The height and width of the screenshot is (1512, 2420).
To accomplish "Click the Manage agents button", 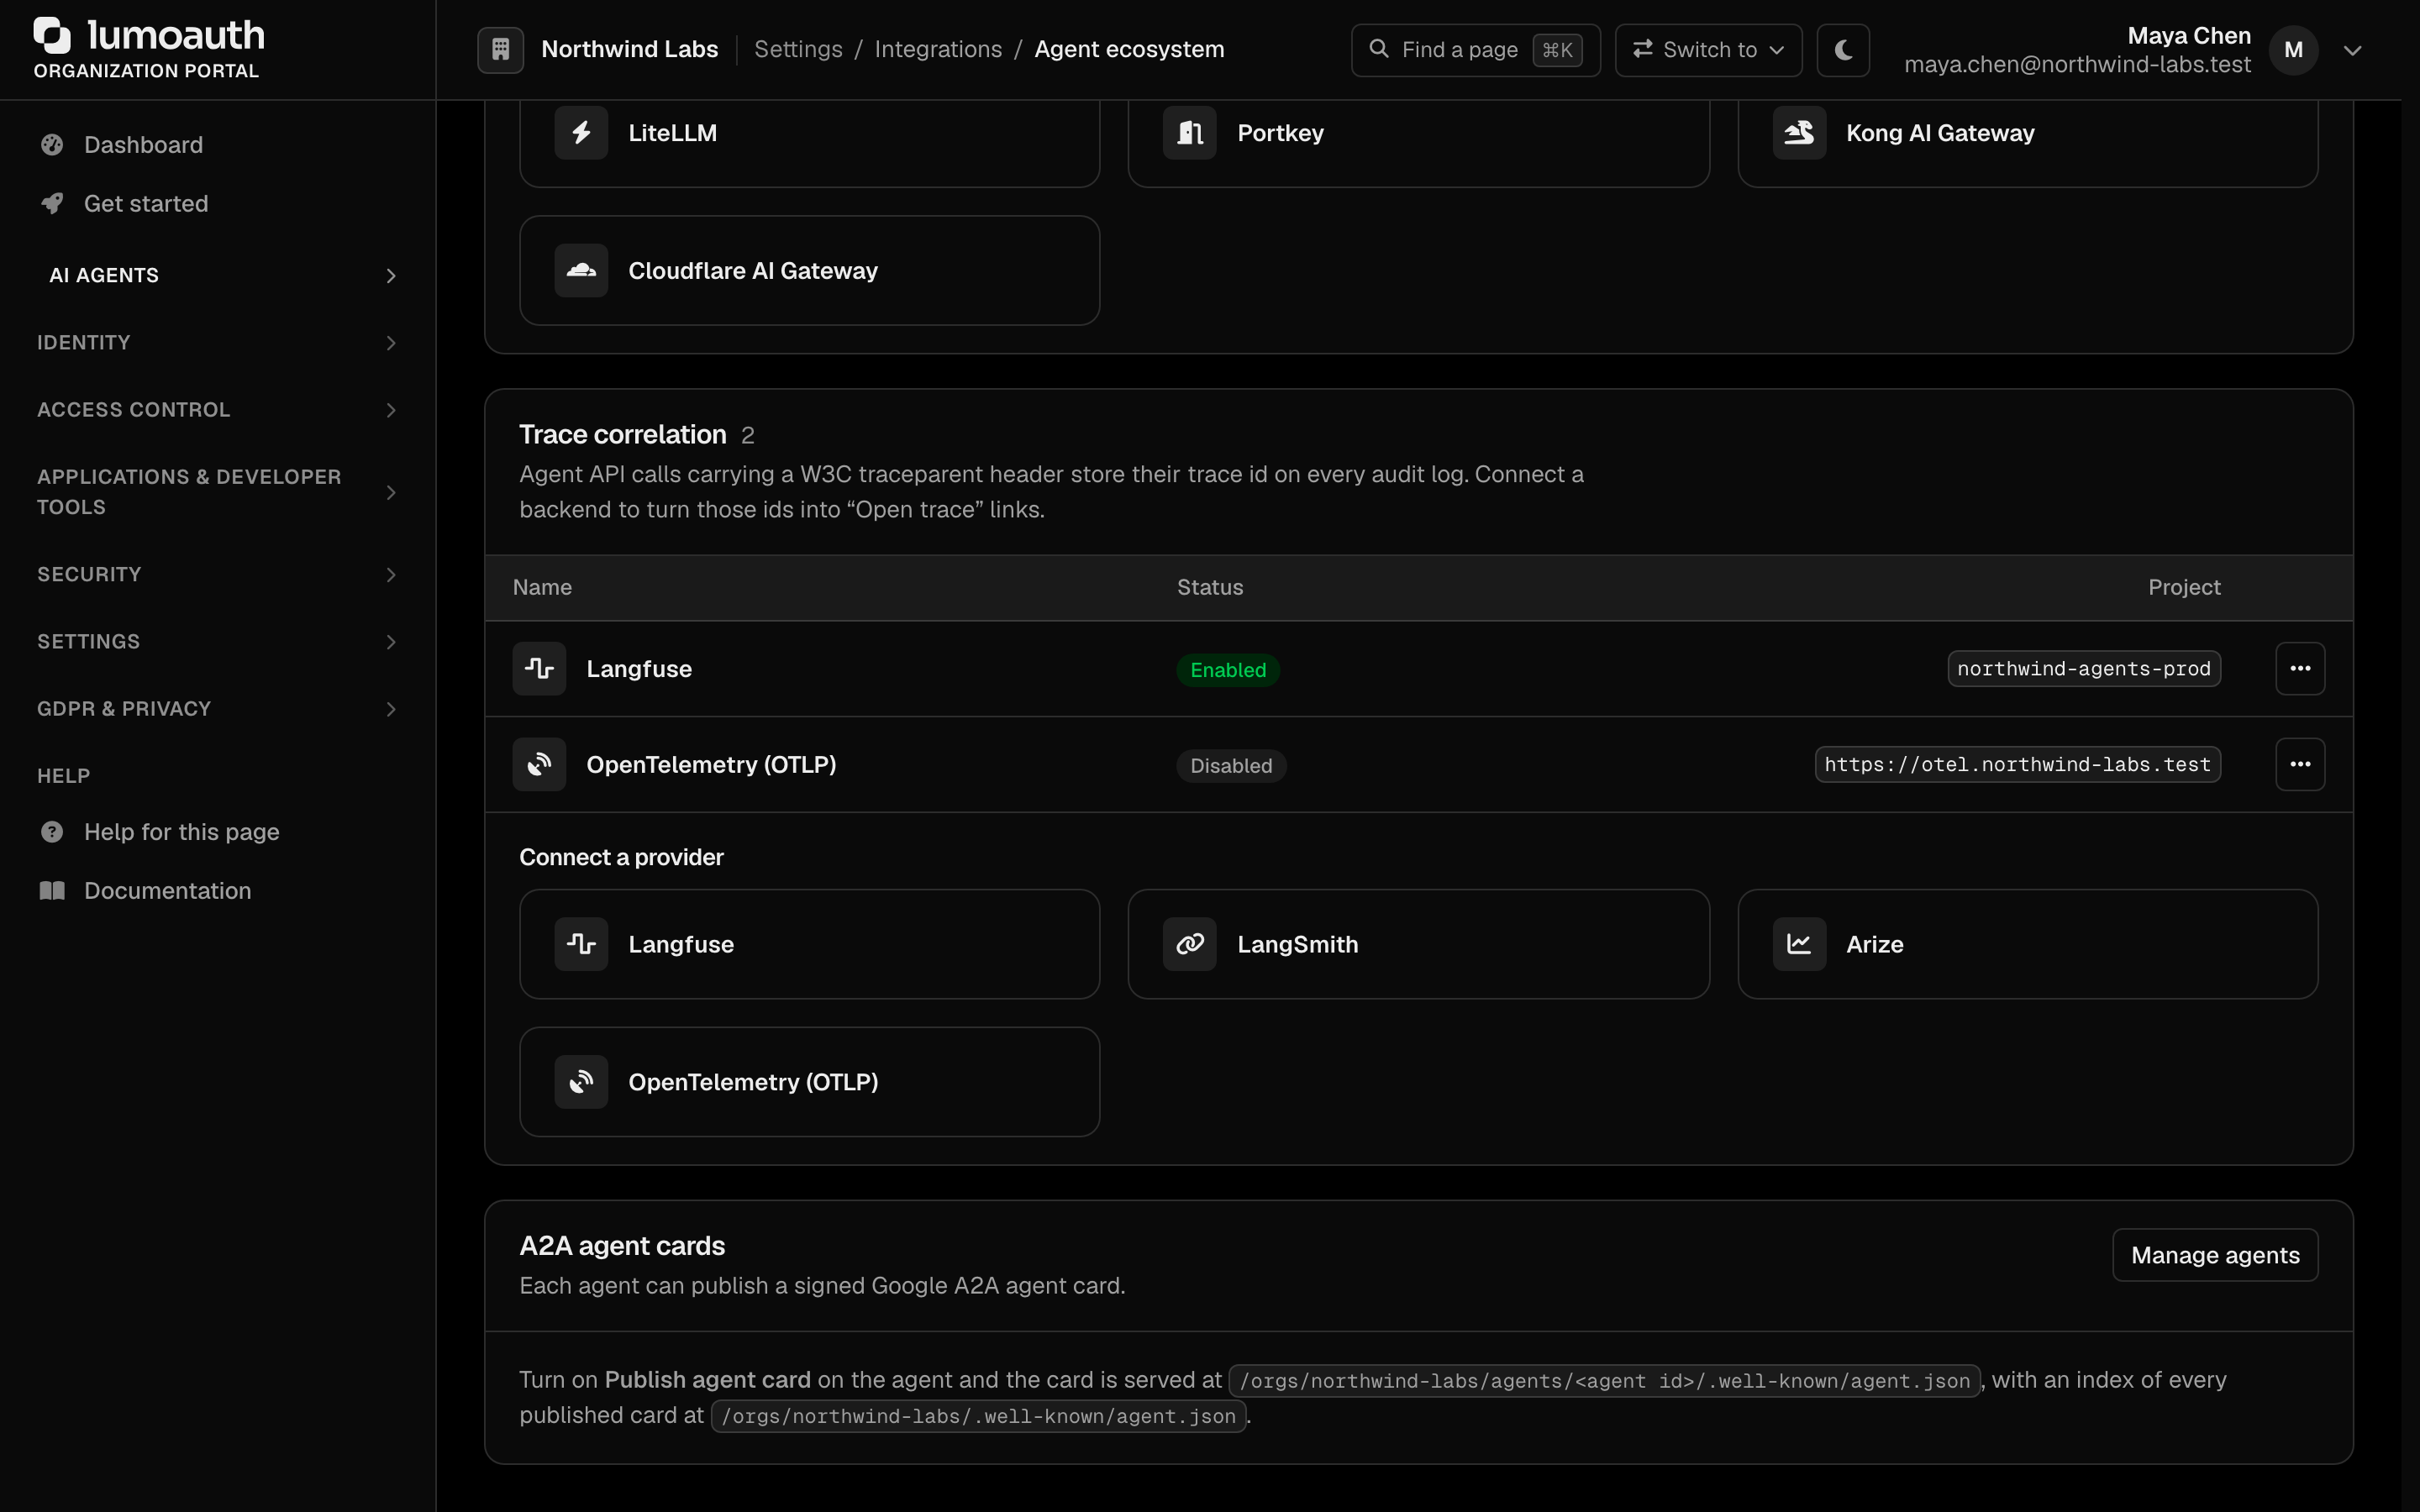I will click(2215, 1255).
